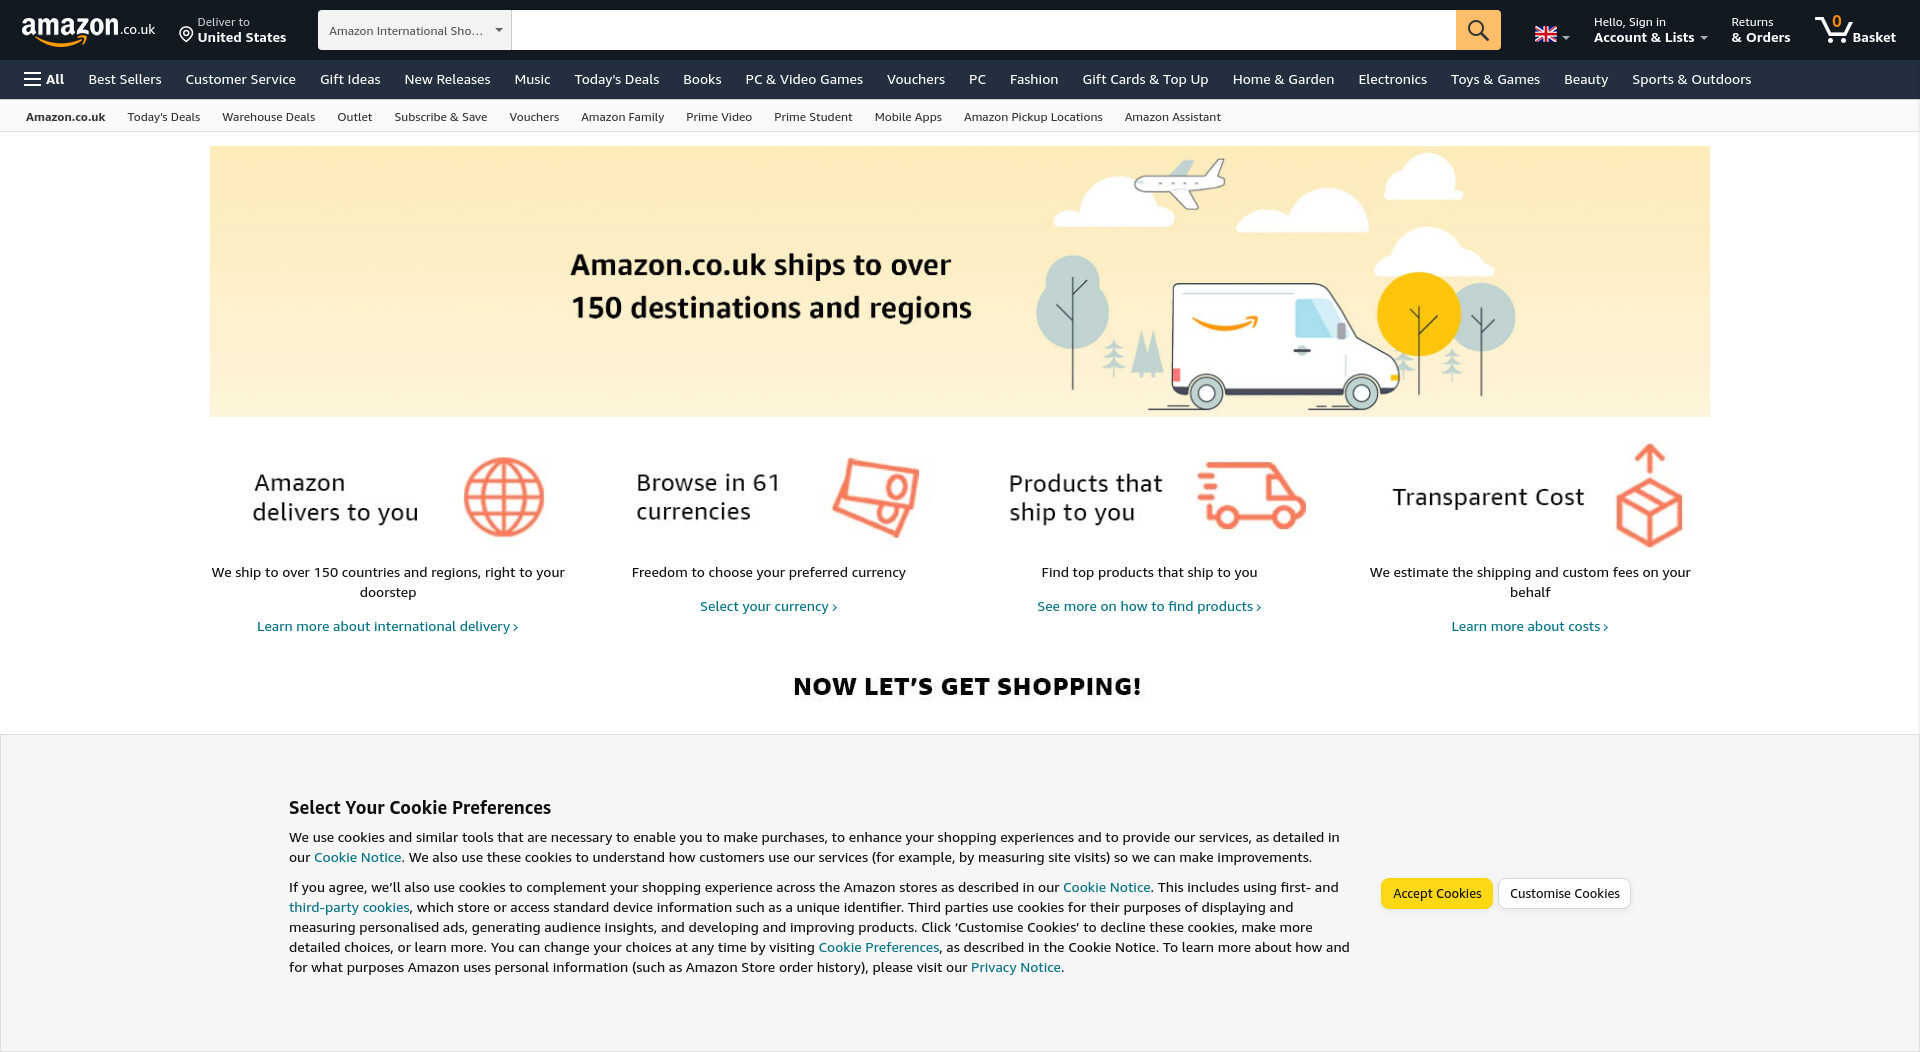Click the Deliver to location pin

186,35
